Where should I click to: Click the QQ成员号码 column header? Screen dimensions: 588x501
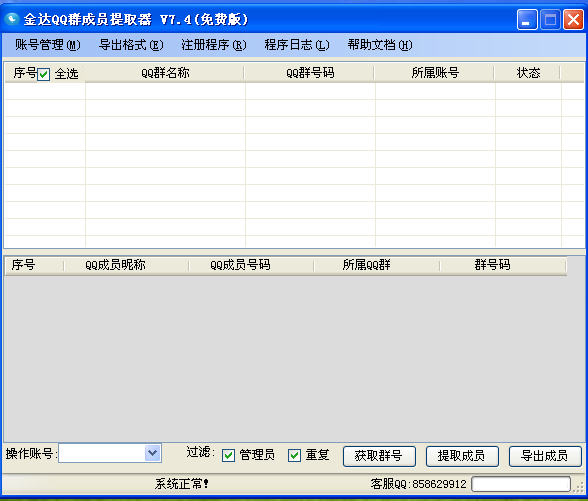tap(251, 265)
